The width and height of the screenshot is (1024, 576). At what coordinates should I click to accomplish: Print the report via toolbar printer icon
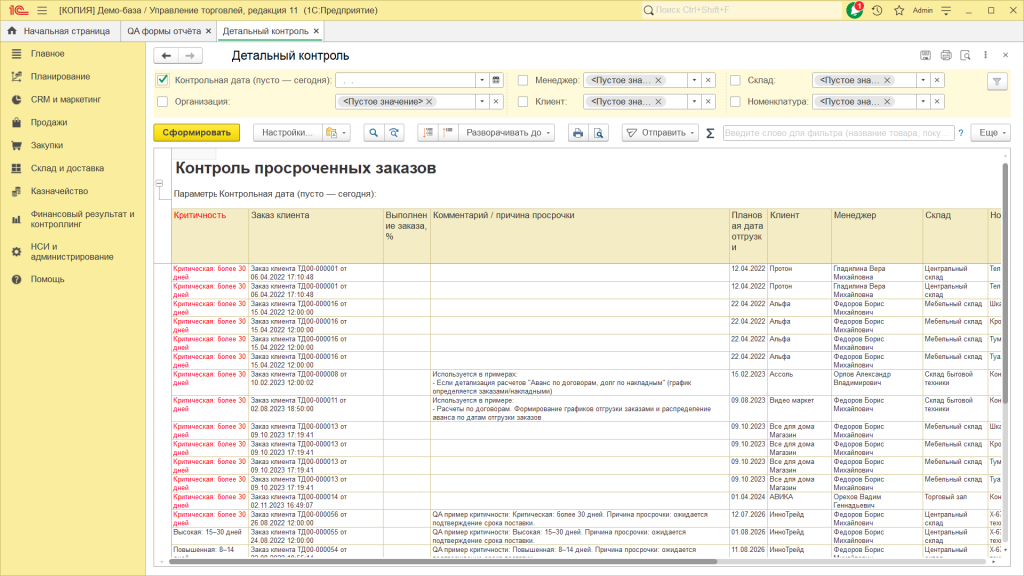pos(578,133)
